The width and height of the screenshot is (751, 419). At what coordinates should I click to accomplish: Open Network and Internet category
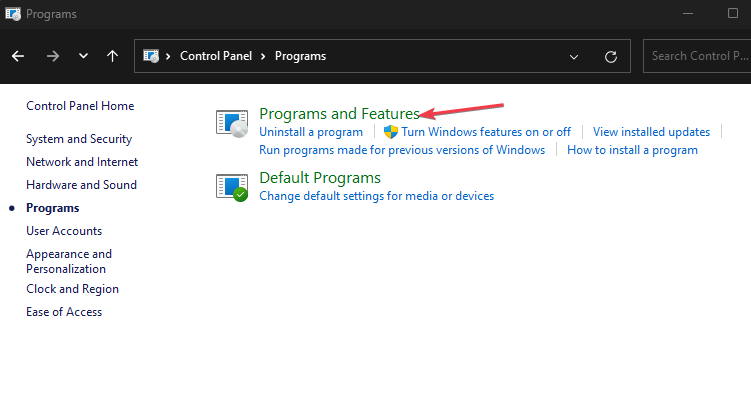[82, 162]
